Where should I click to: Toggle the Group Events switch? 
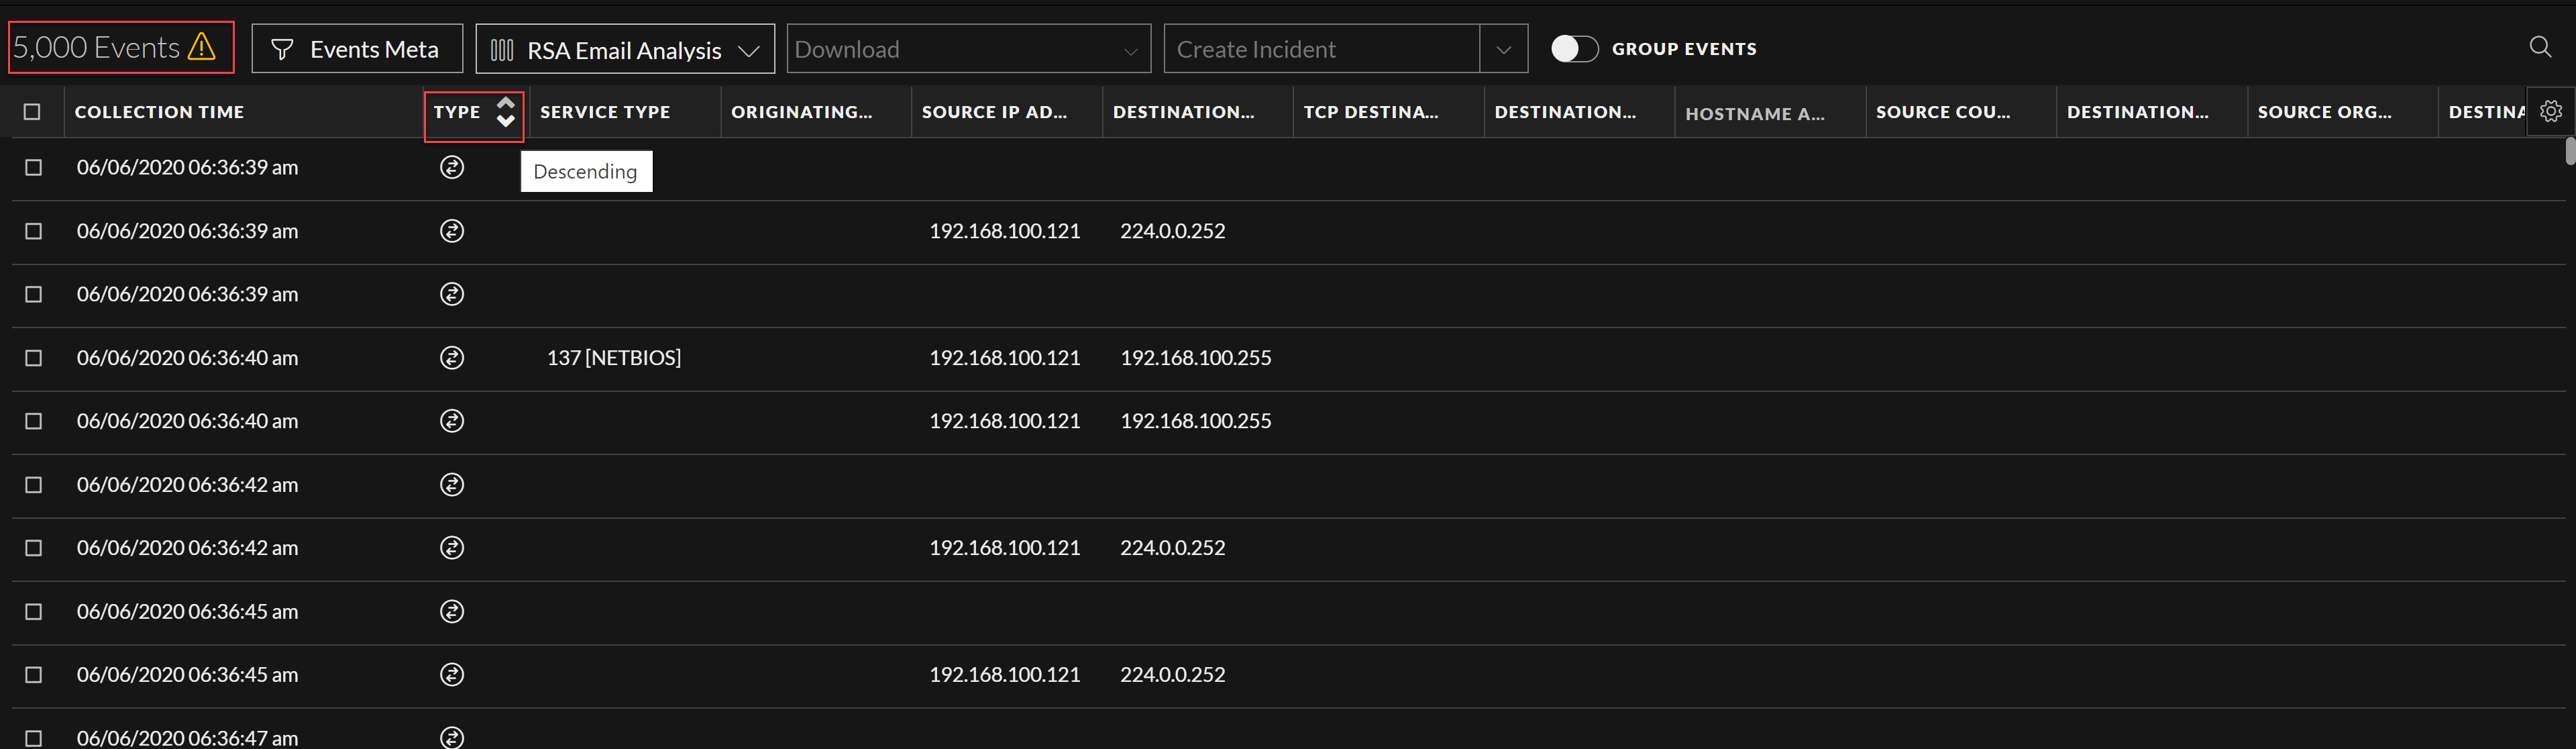1574,49
